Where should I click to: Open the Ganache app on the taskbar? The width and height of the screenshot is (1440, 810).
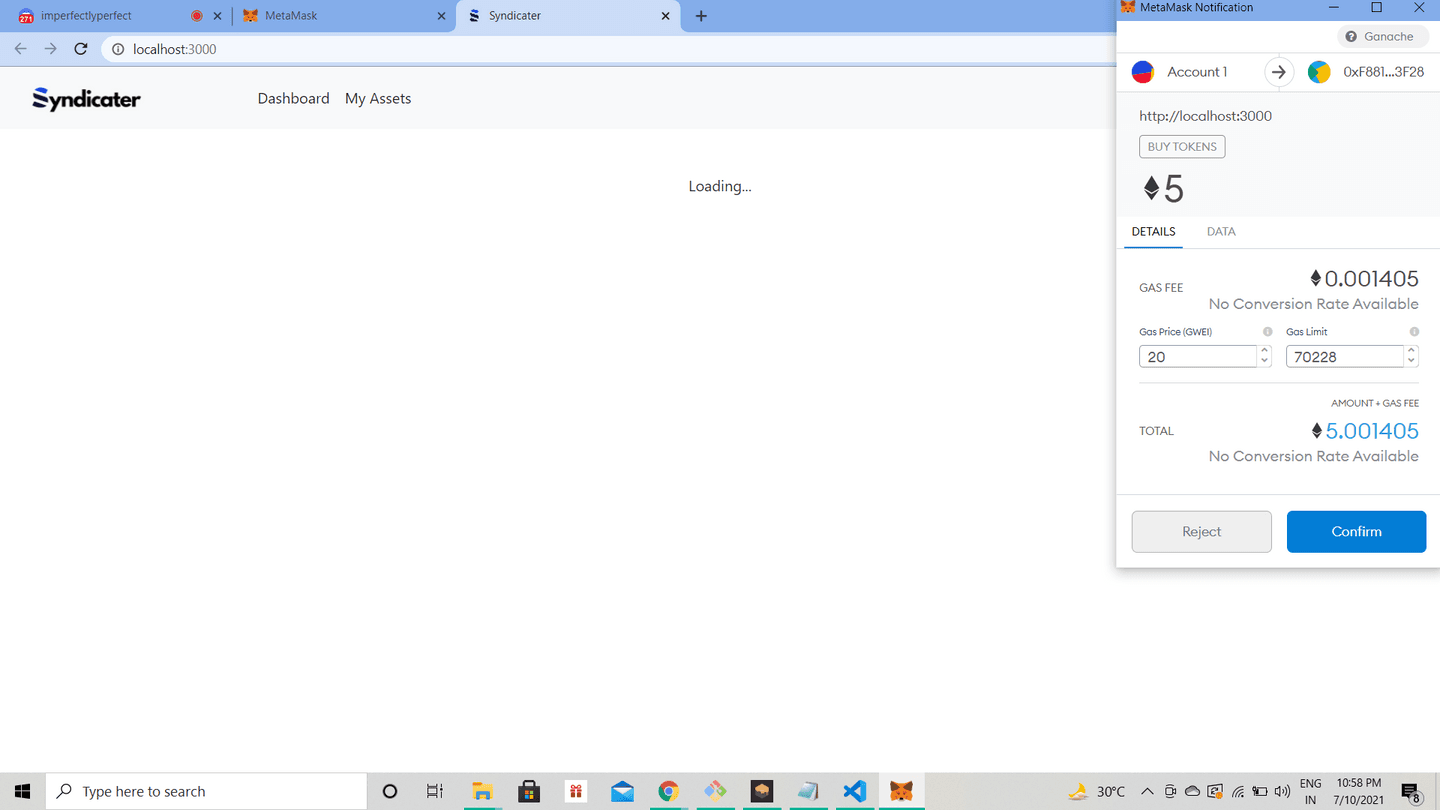(761, 791)
